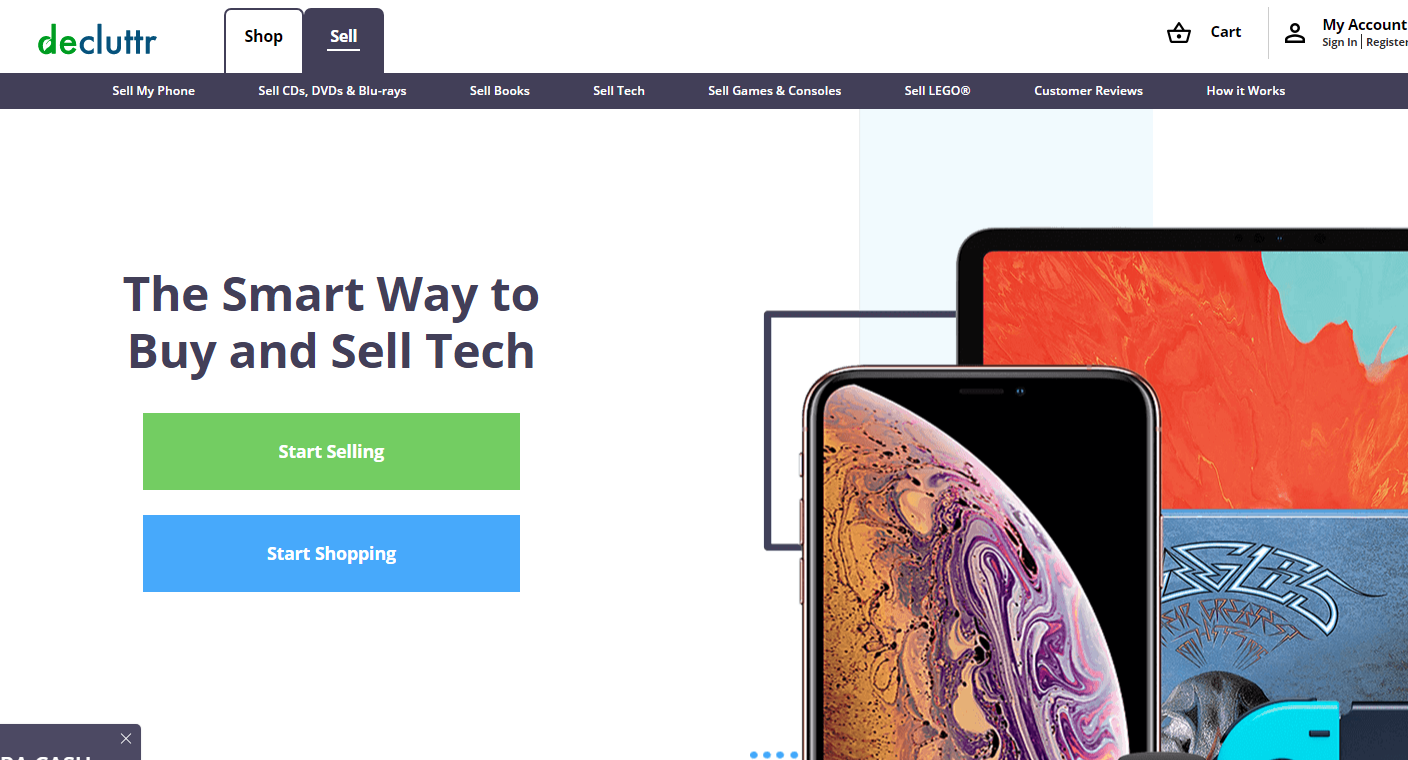Image resolution: width=1408 pixels, height=760 pixels.
Task: View Customer Reviews
Action: (x=1088, y=91)
